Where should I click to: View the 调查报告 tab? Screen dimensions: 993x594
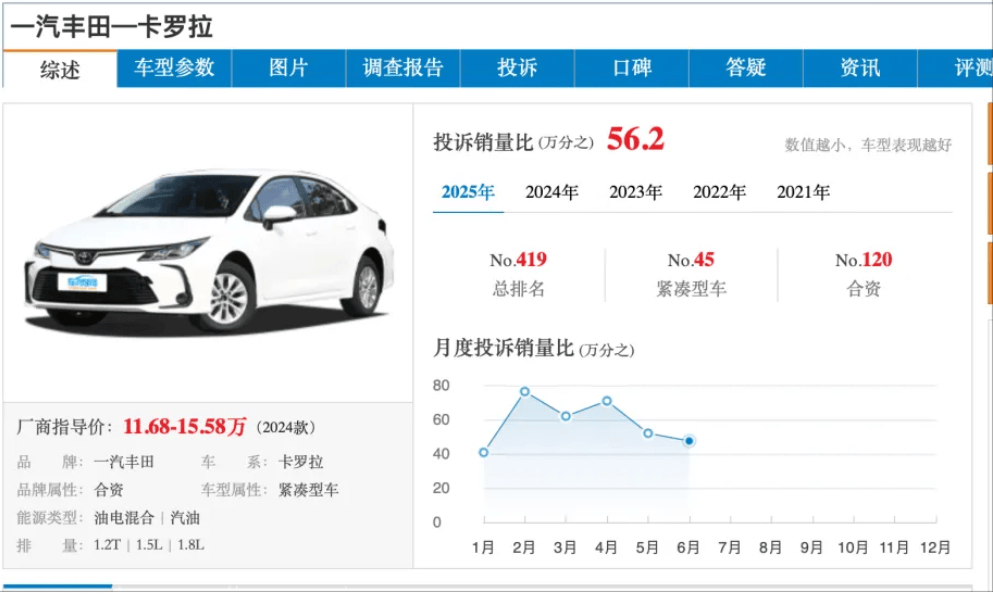(402, 67)
